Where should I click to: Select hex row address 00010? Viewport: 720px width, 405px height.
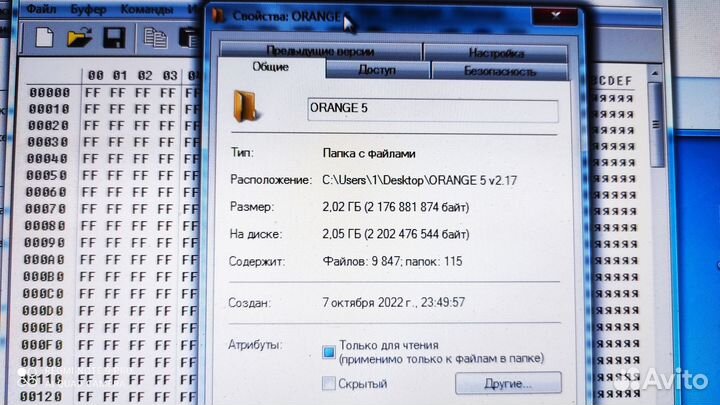49,109
